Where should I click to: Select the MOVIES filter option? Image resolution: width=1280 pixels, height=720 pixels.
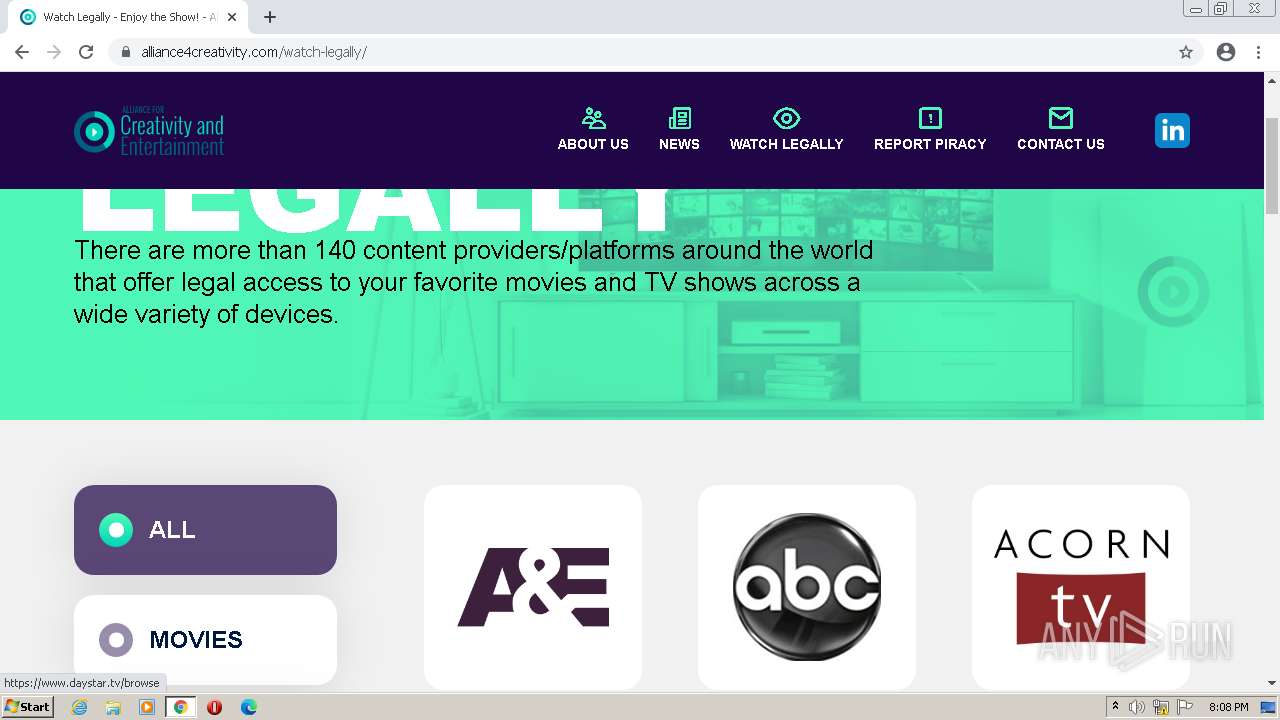pos(205,639)
